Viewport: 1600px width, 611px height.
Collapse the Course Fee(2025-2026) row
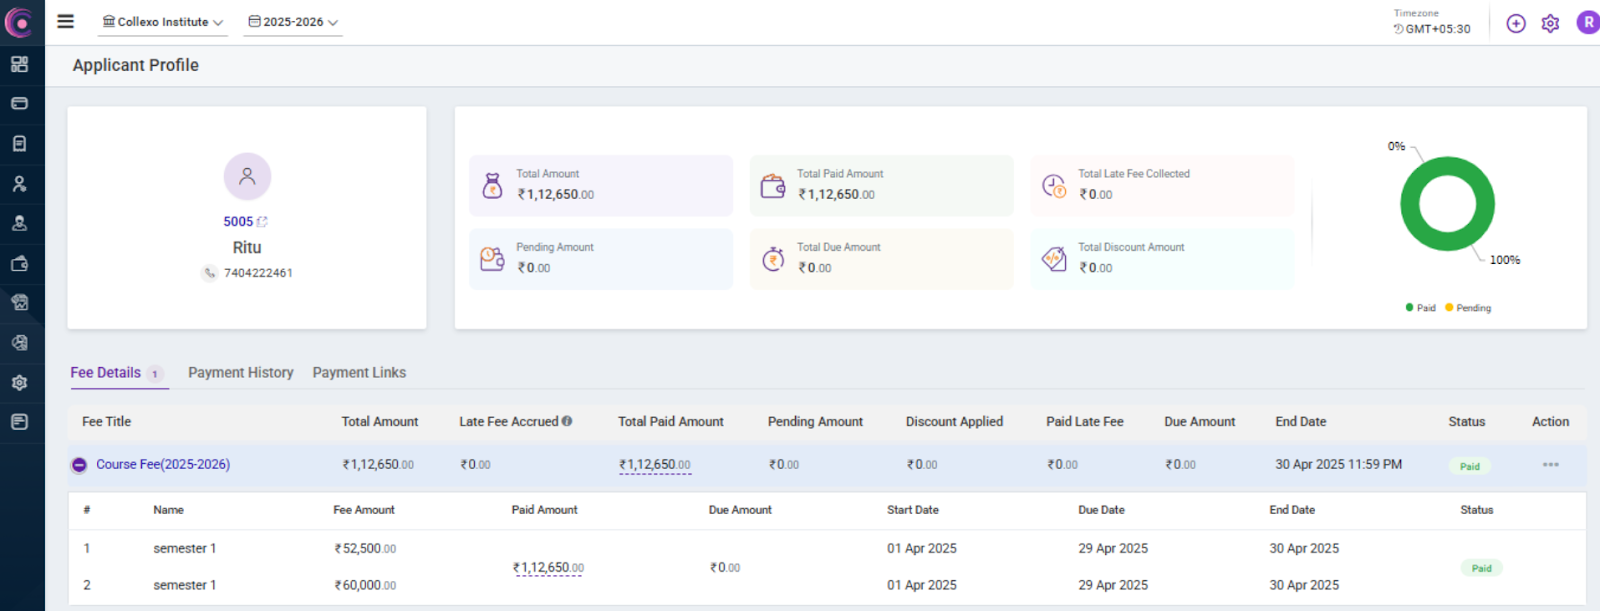79,465
